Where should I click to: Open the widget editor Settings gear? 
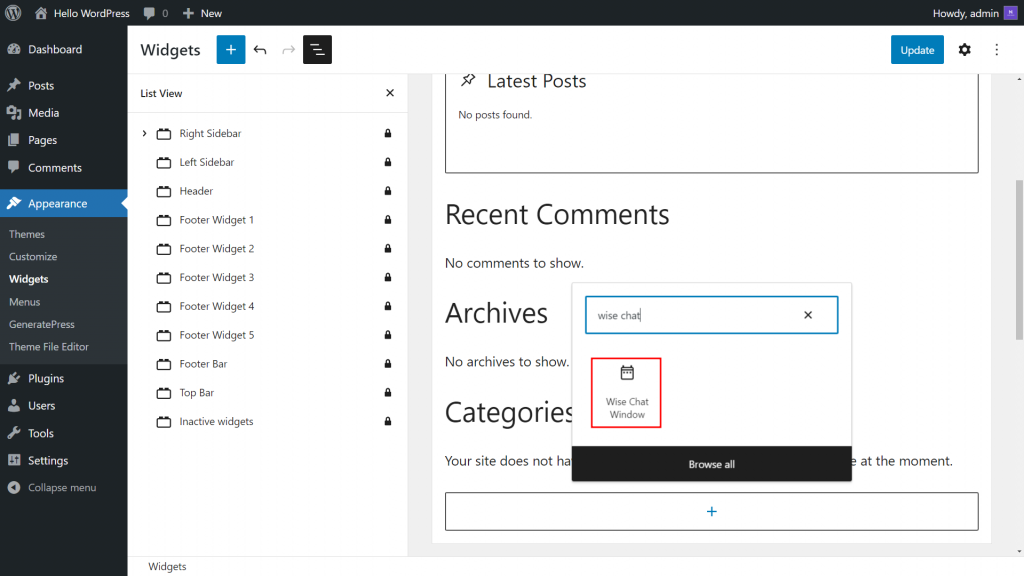pos(964,49)
